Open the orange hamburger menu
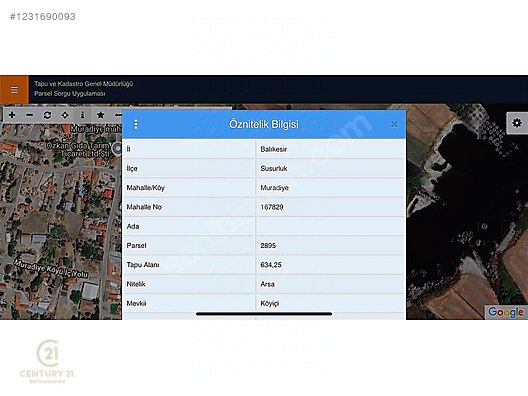 [14, 90]
